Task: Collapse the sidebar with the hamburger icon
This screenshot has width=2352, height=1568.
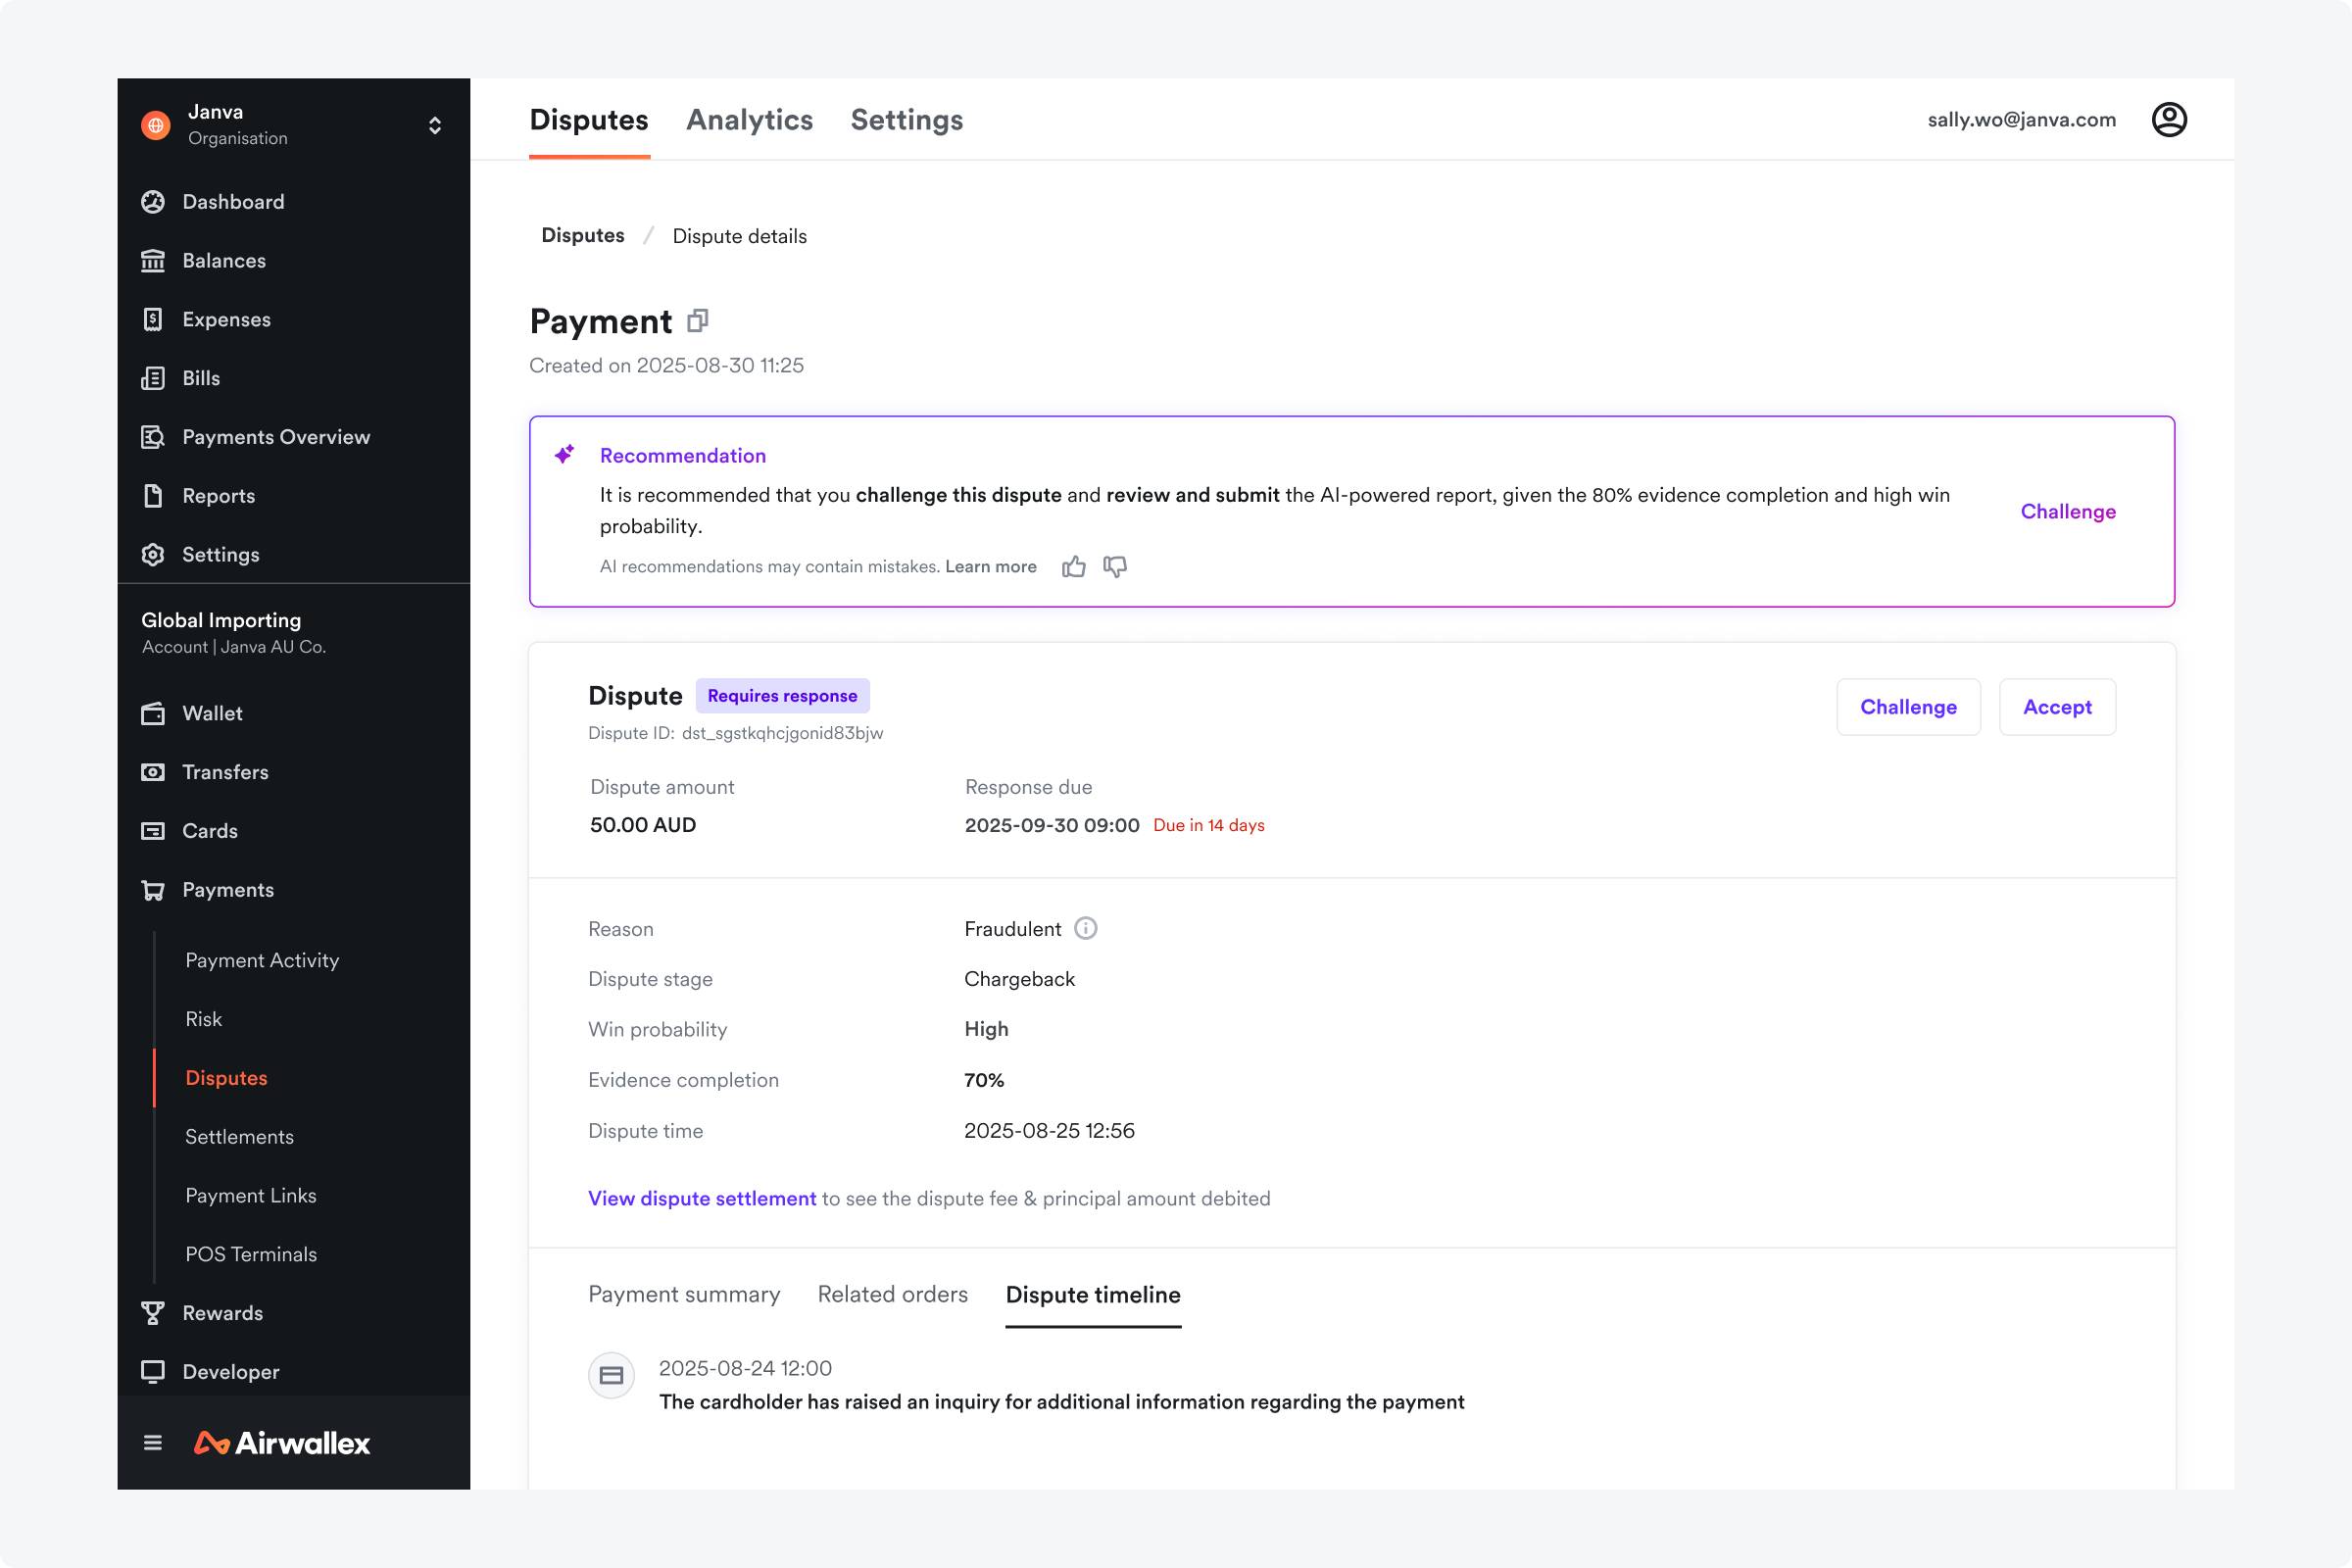Action: coord(152,1442)
